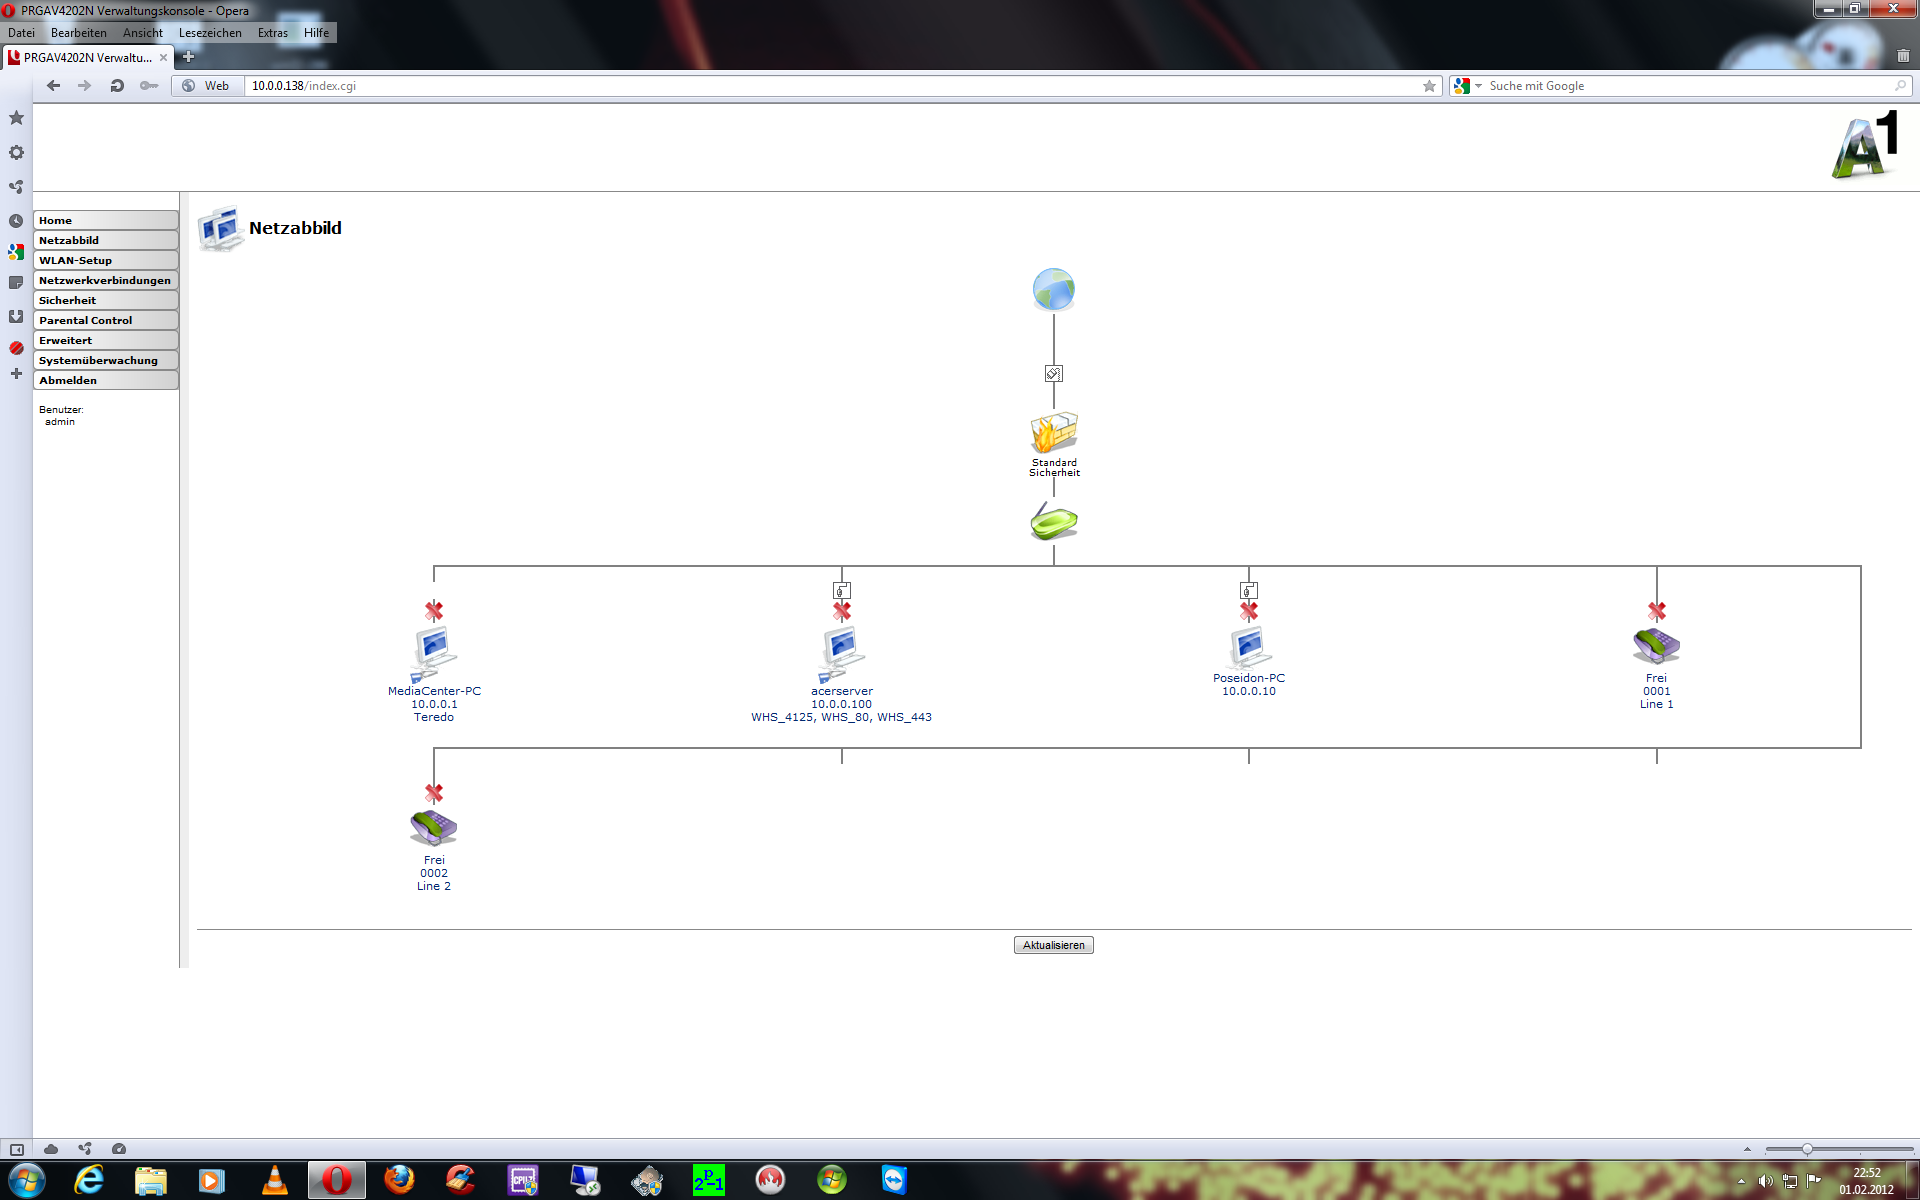The width and height of the screenshot is (1920, 1200).
Task: Click the Frei 0002 Line 2 link
Action: pyautogui.click(x=434, y=873)
